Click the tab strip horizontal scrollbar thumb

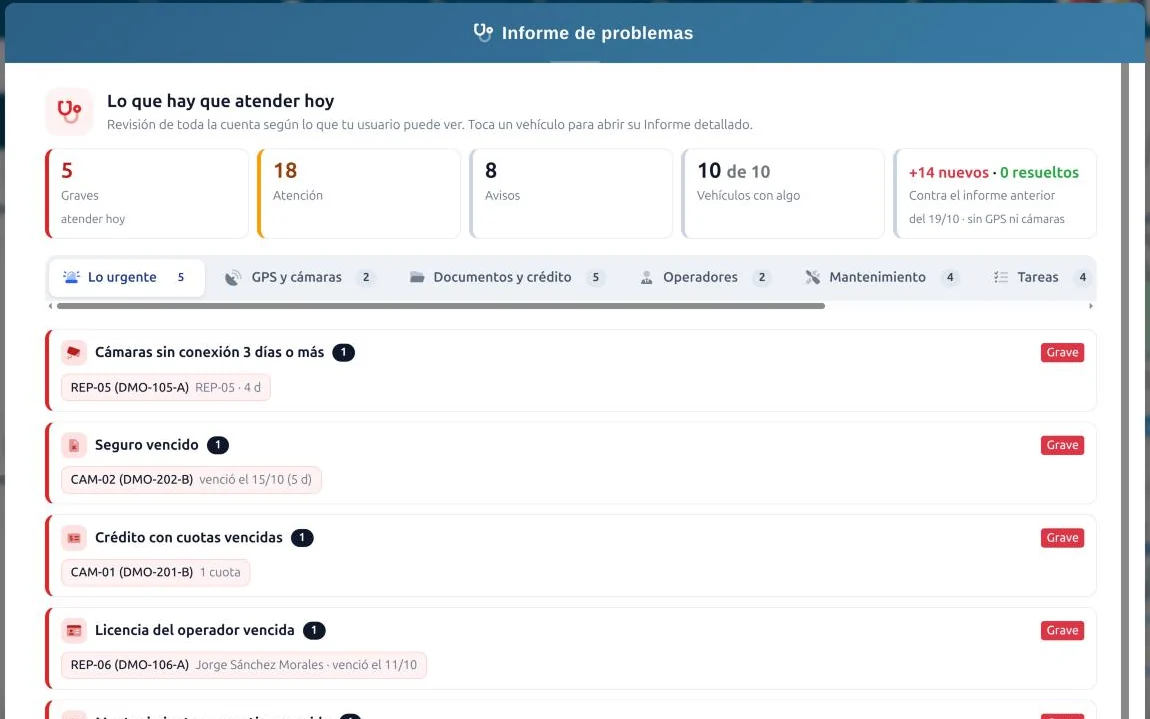click(441, 306)
